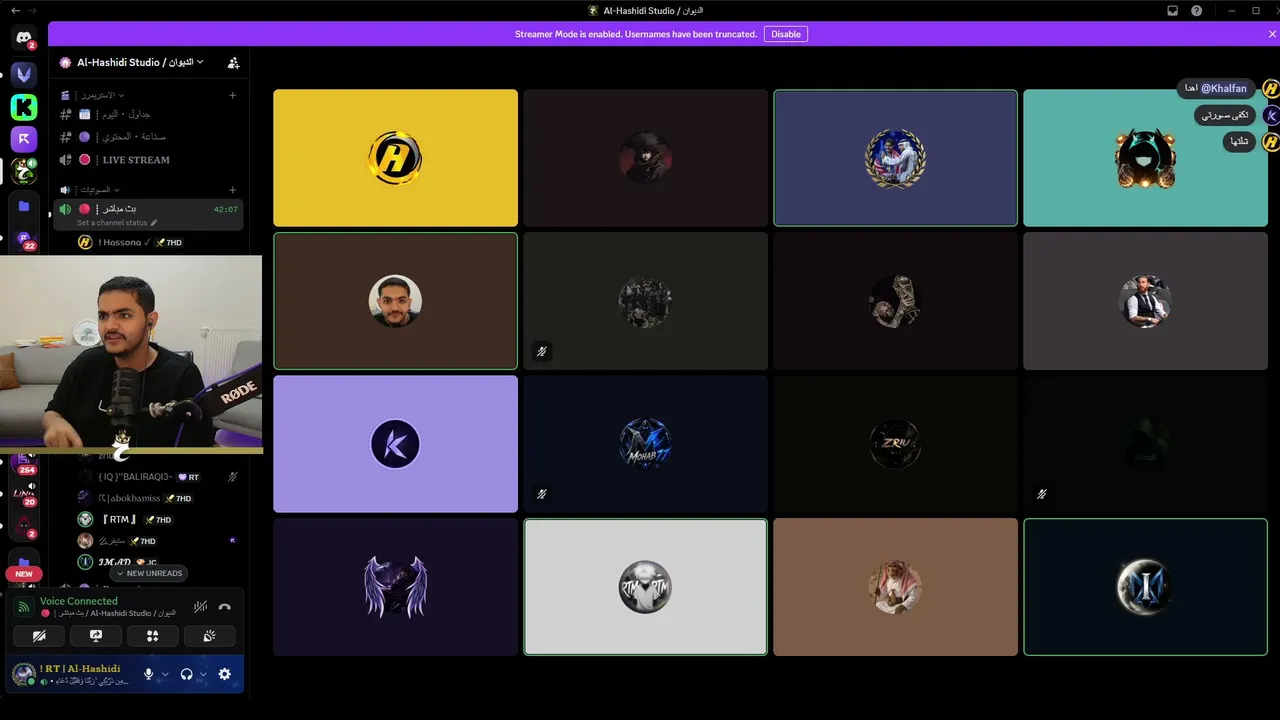Viewport: 1280px width, 720px height.
Task: Focus the gray RTM participant tile
Action: point(645,587)
